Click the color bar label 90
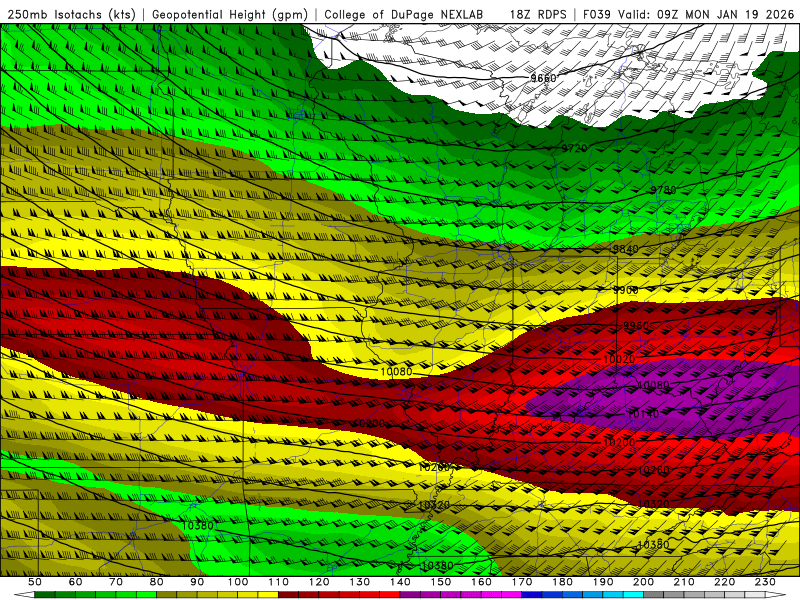The height and width of the screenshot is (600, 800). [x=197, y=582]
